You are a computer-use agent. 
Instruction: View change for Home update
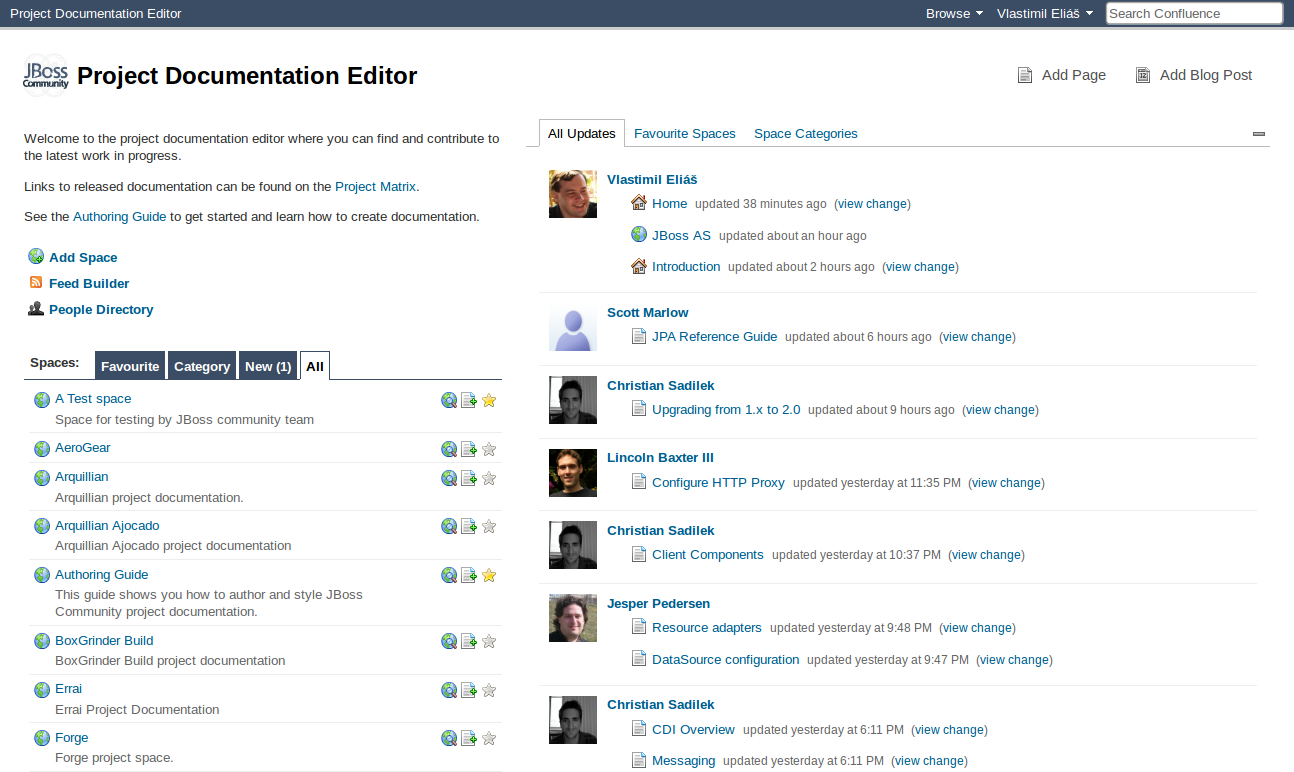(873, 203)
